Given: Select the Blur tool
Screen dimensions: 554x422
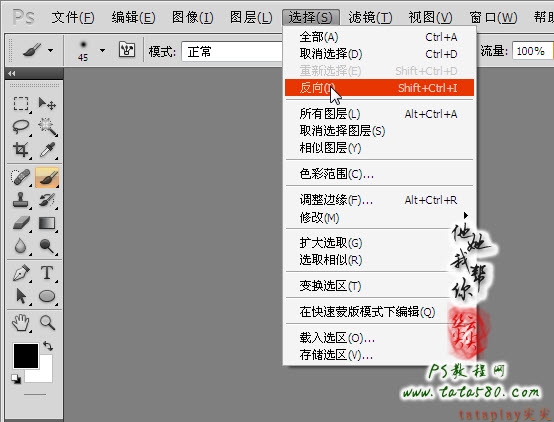Looking at the screenshot, I should coord(21,246).
